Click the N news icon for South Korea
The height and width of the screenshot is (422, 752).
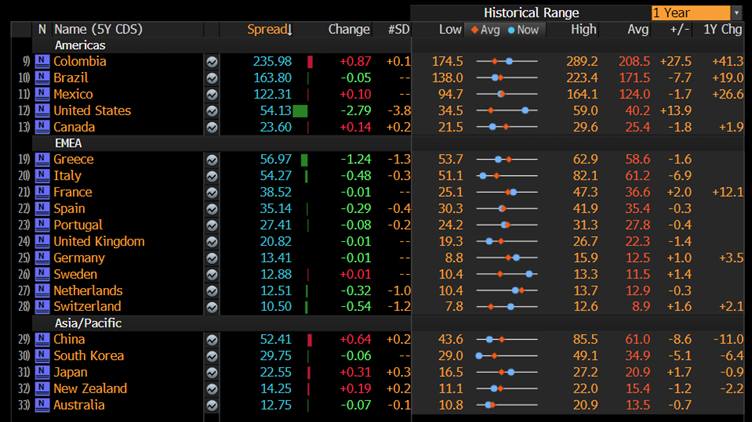point(42,355)
